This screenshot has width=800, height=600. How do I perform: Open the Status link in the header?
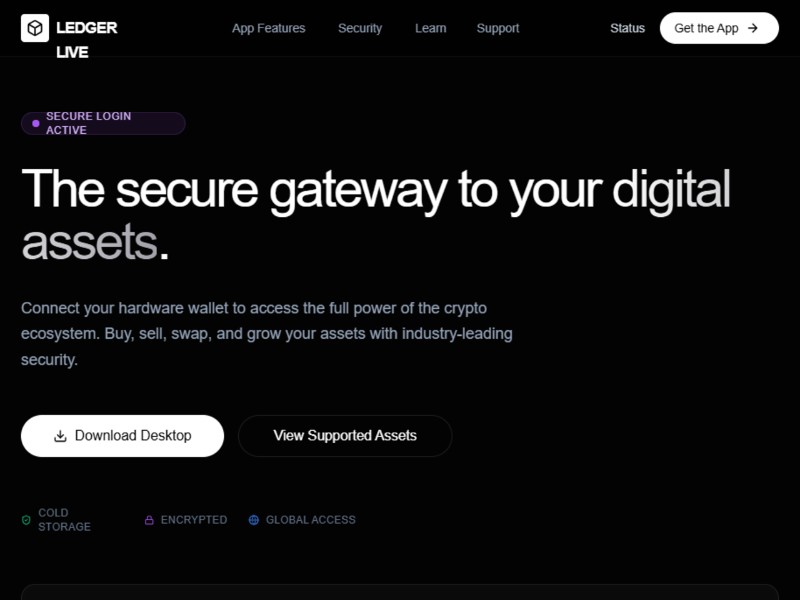[x=627, y=28]
